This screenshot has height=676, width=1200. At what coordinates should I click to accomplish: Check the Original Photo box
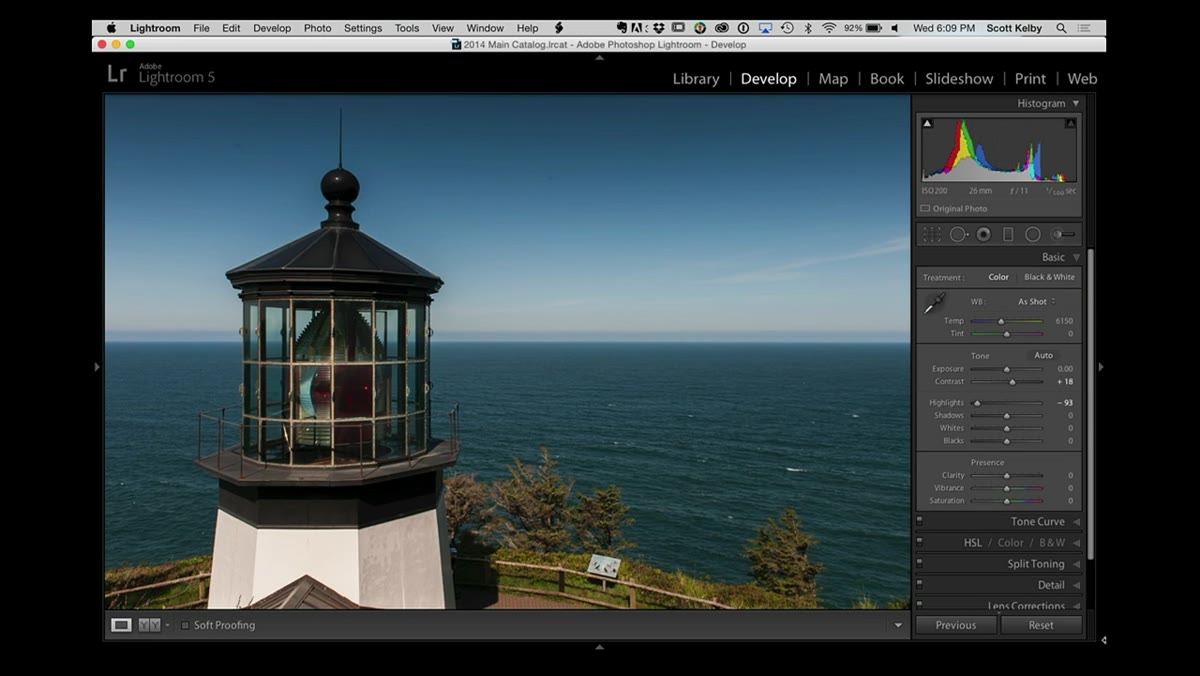(925, 208)
